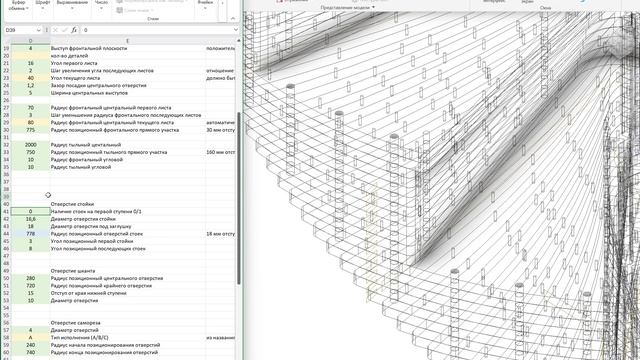Select row header 50
This screenshot has width=640, height=360.
(x=6, y=278)
